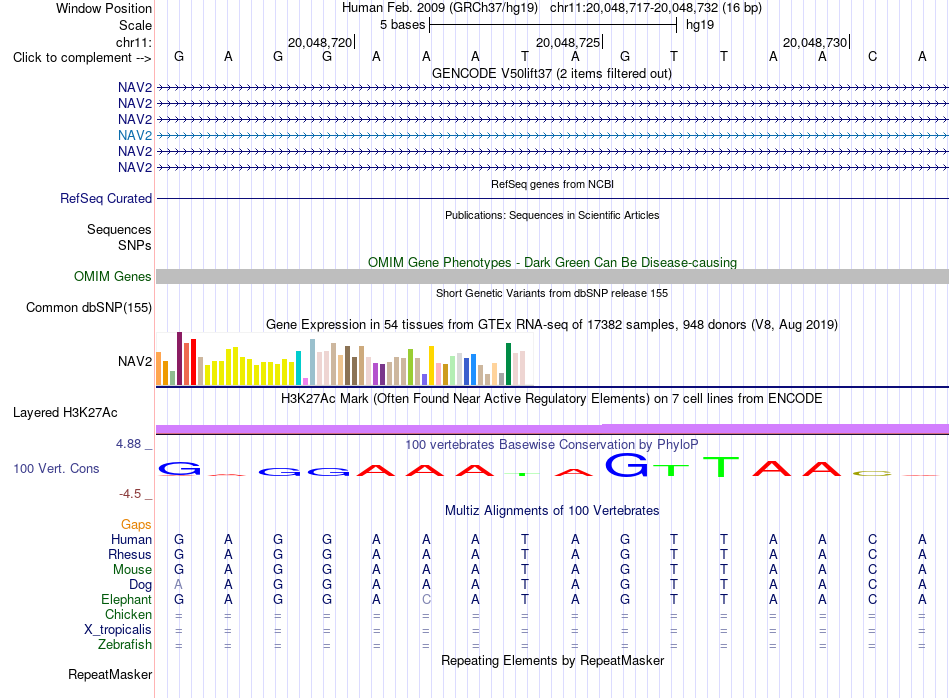Click the light-blue NAV2 transcript arrow line
Screen dimensions: 950x698
(x=553, y=135)
